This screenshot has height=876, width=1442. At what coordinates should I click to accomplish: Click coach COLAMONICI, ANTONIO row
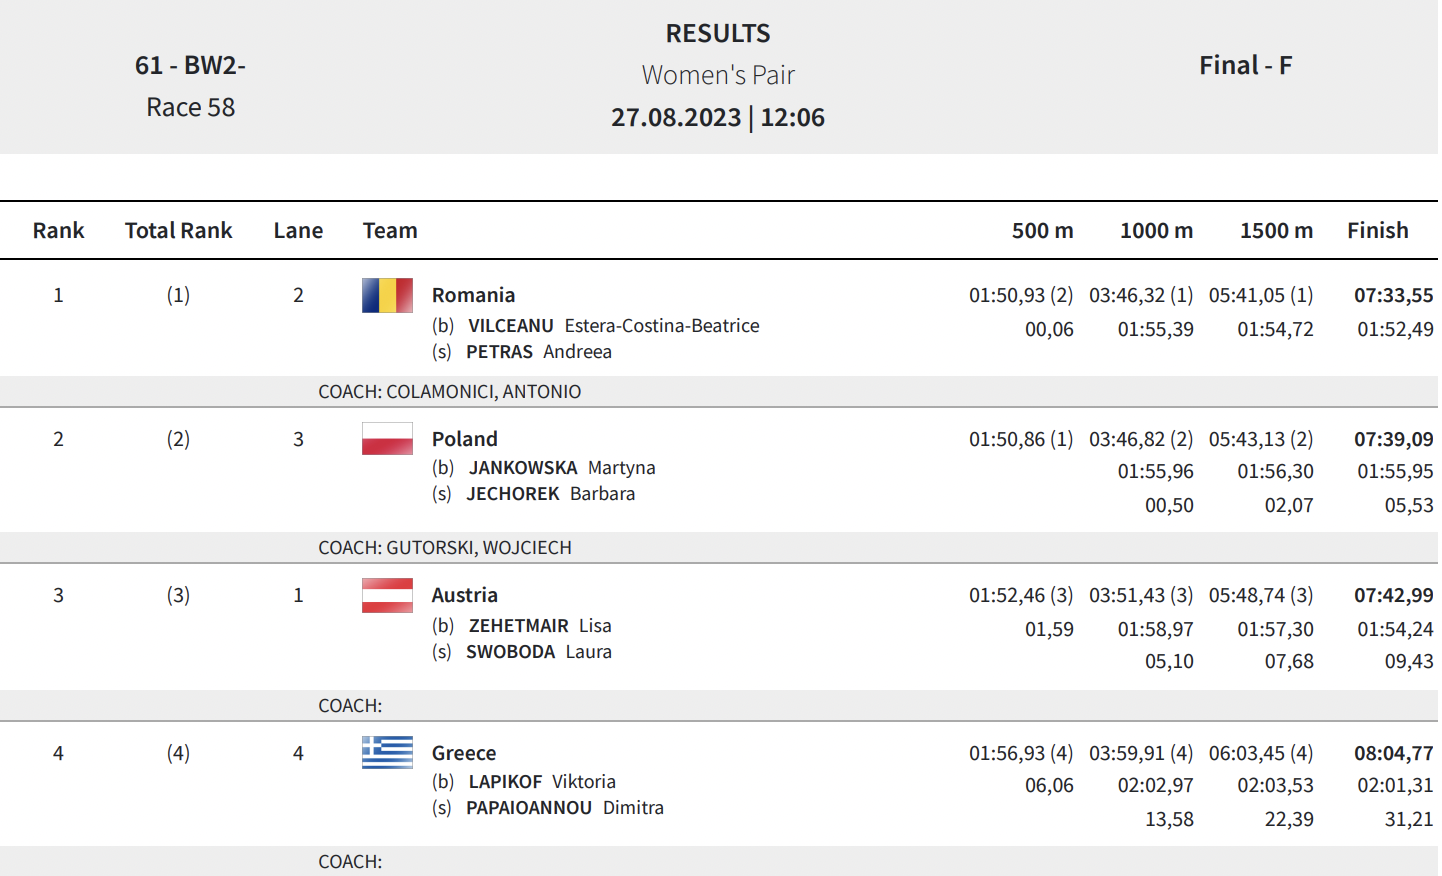pyautogui.click(x=719, y=392)
